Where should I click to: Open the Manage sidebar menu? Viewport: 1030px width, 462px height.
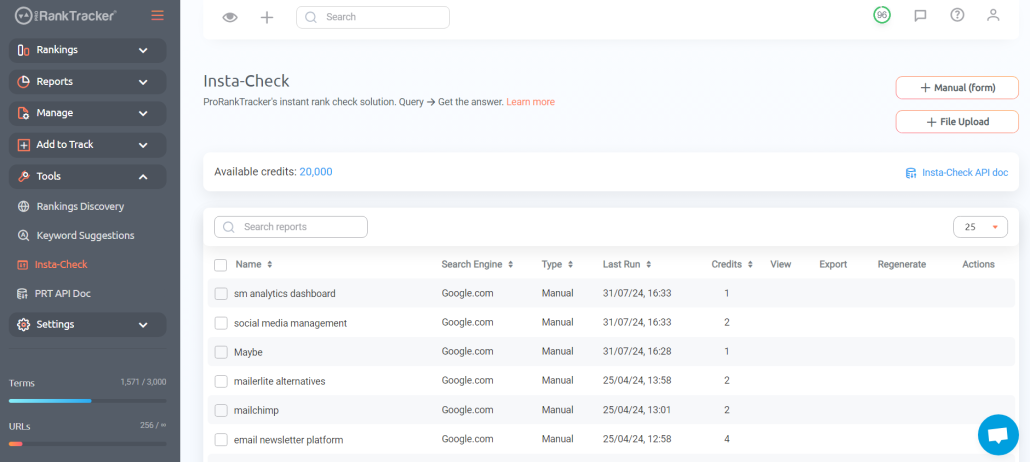coord(87,114)
